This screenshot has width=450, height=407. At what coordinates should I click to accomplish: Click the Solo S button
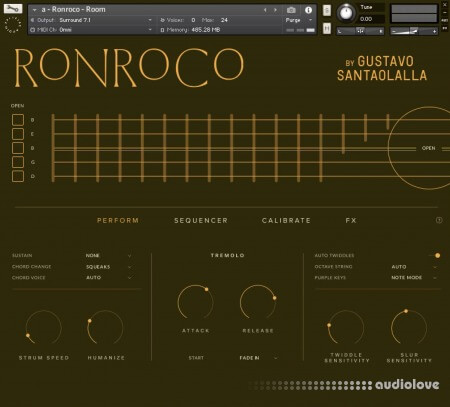[327, 10]
